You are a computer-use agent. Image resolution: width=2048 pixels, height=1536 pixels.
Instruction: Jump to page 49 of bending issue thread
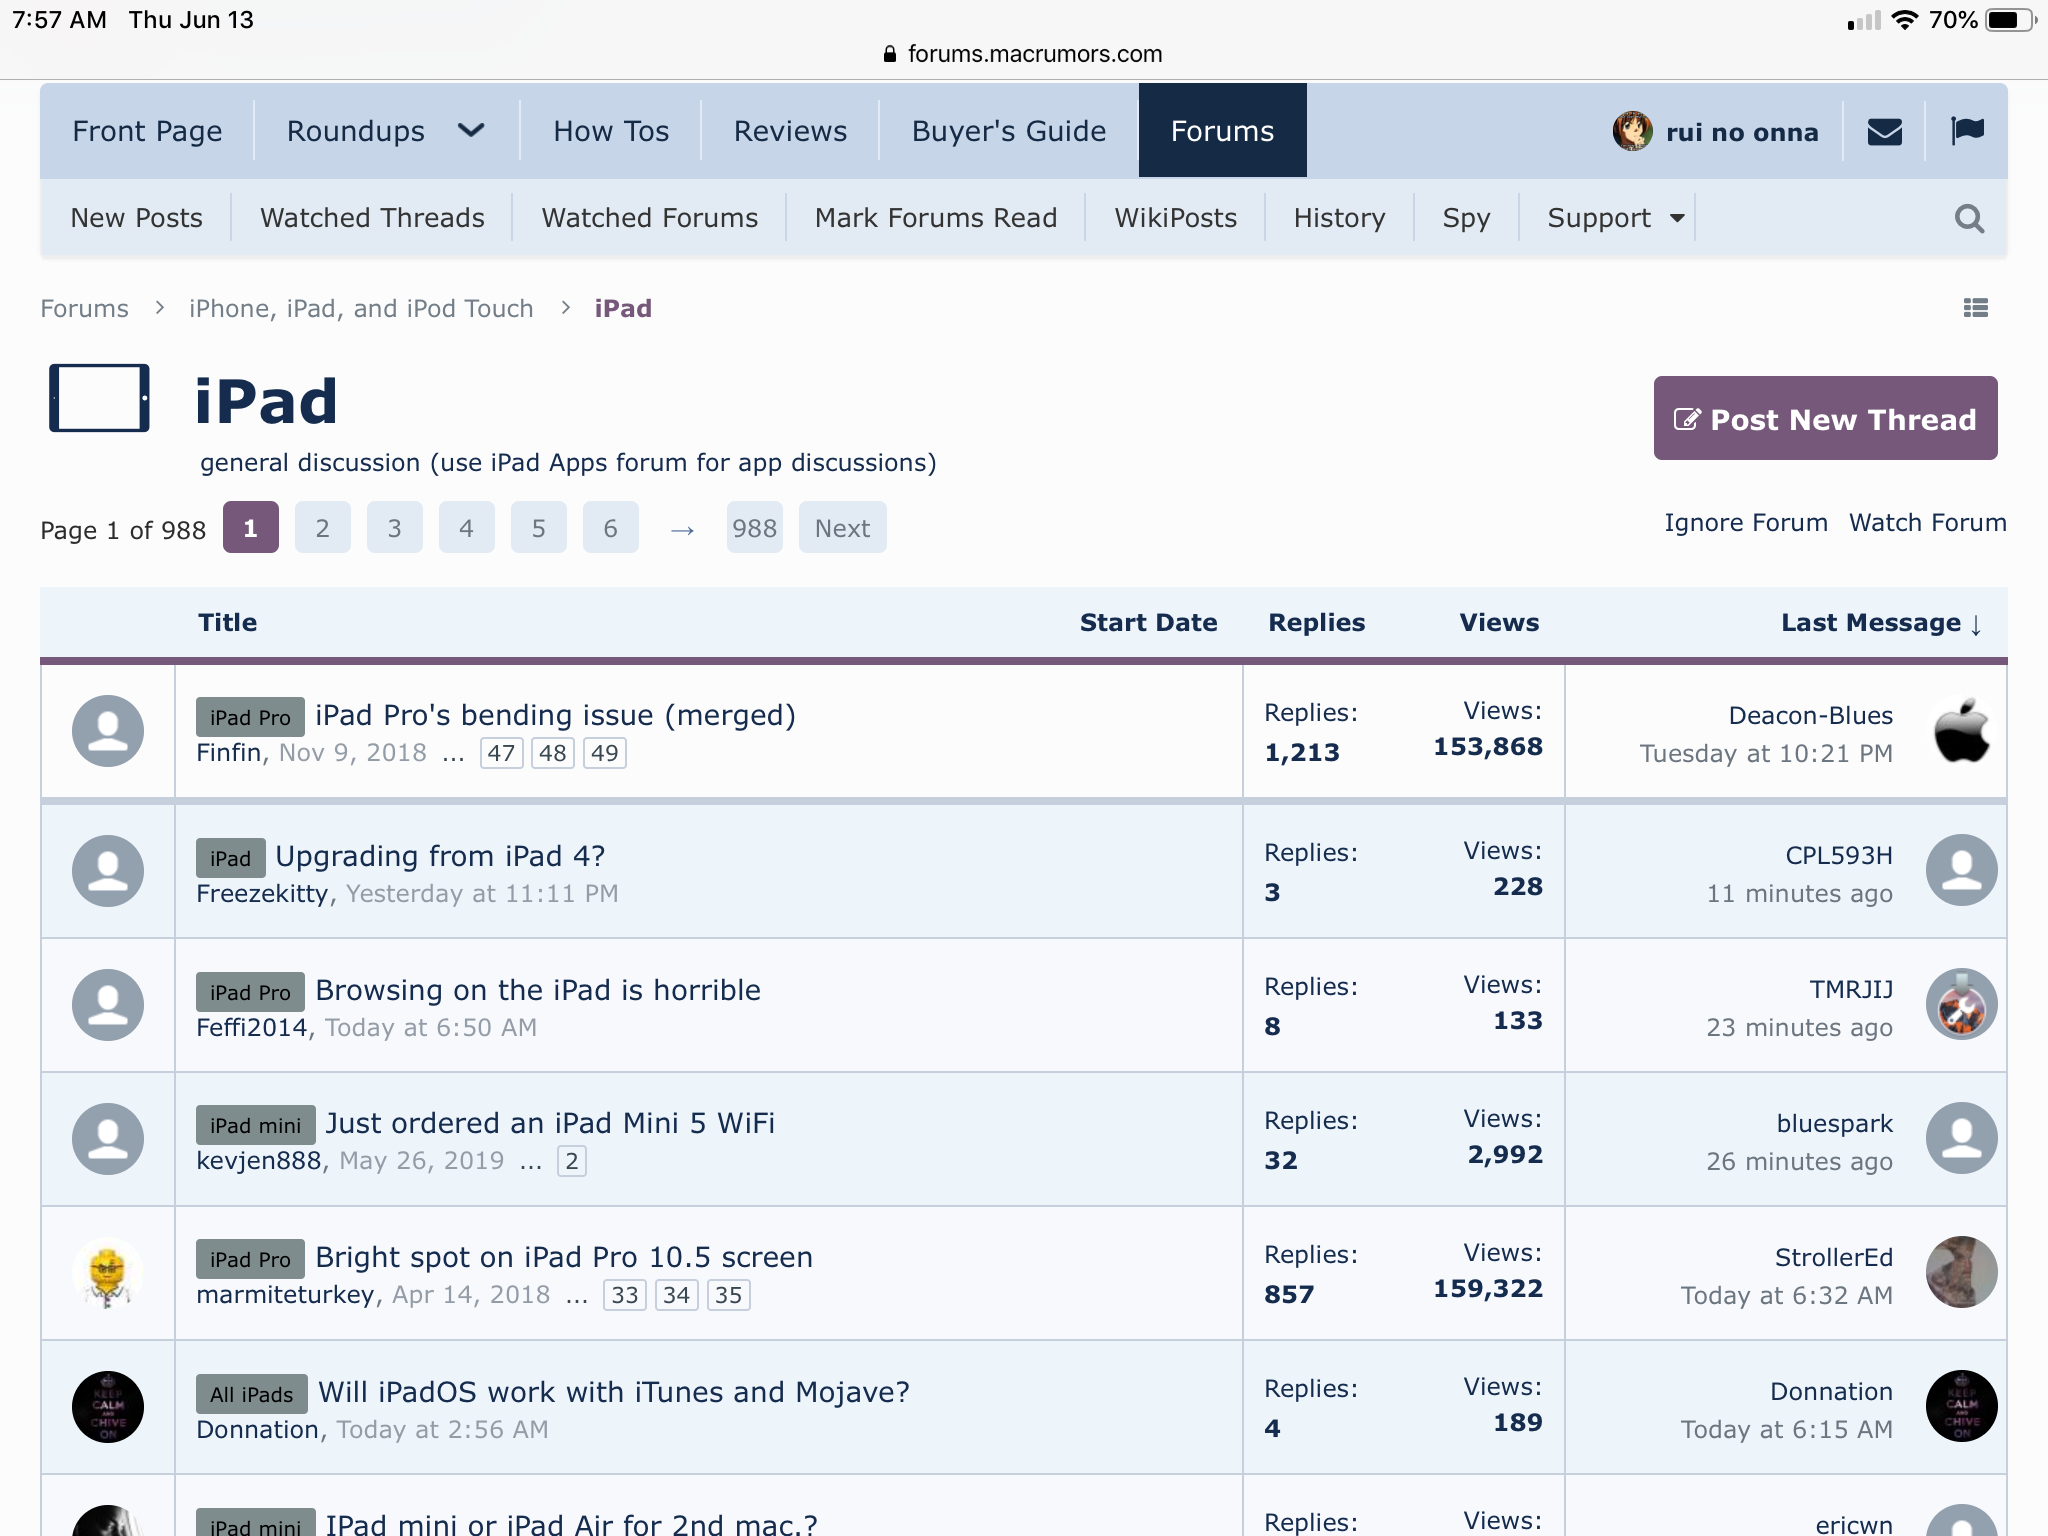click(x=604, y=753)
